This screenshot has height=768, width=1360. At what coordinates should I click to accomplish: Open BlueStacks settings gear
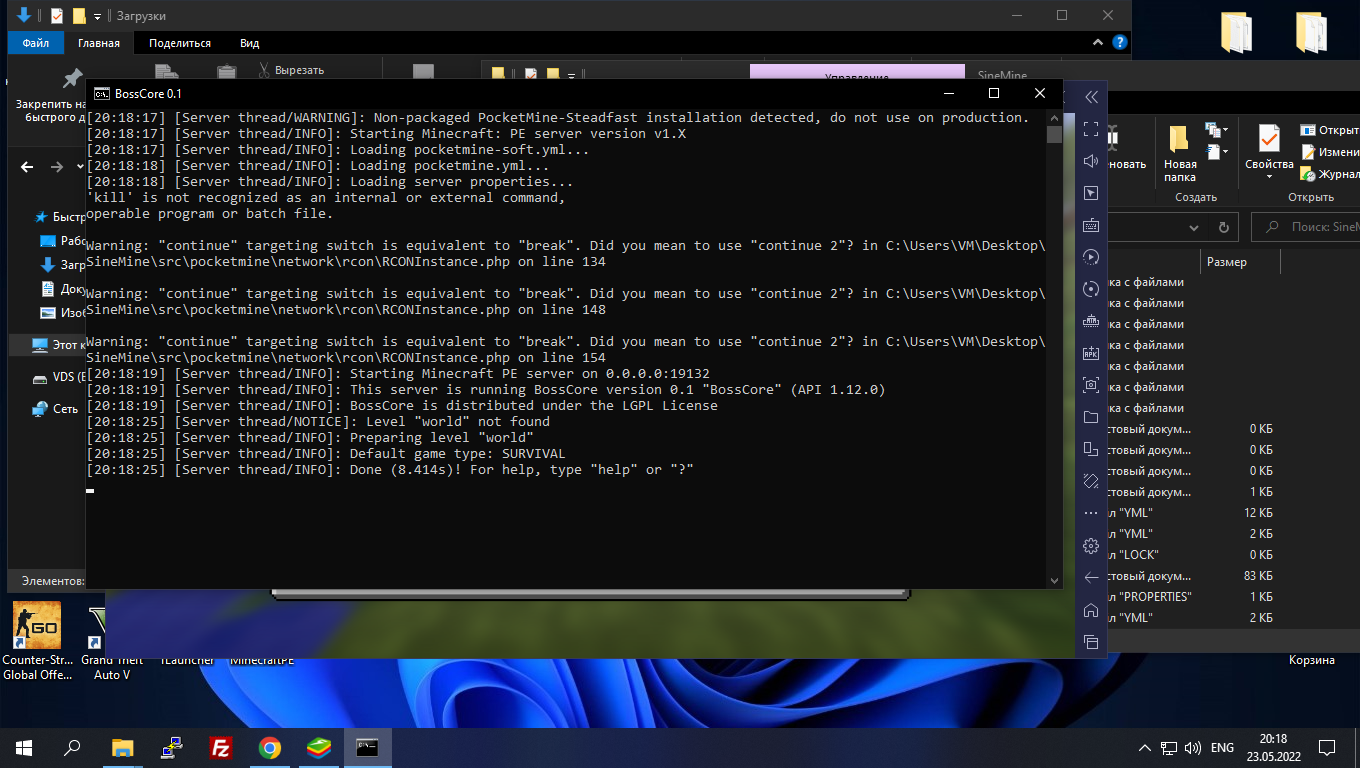tap(1091, 545)
